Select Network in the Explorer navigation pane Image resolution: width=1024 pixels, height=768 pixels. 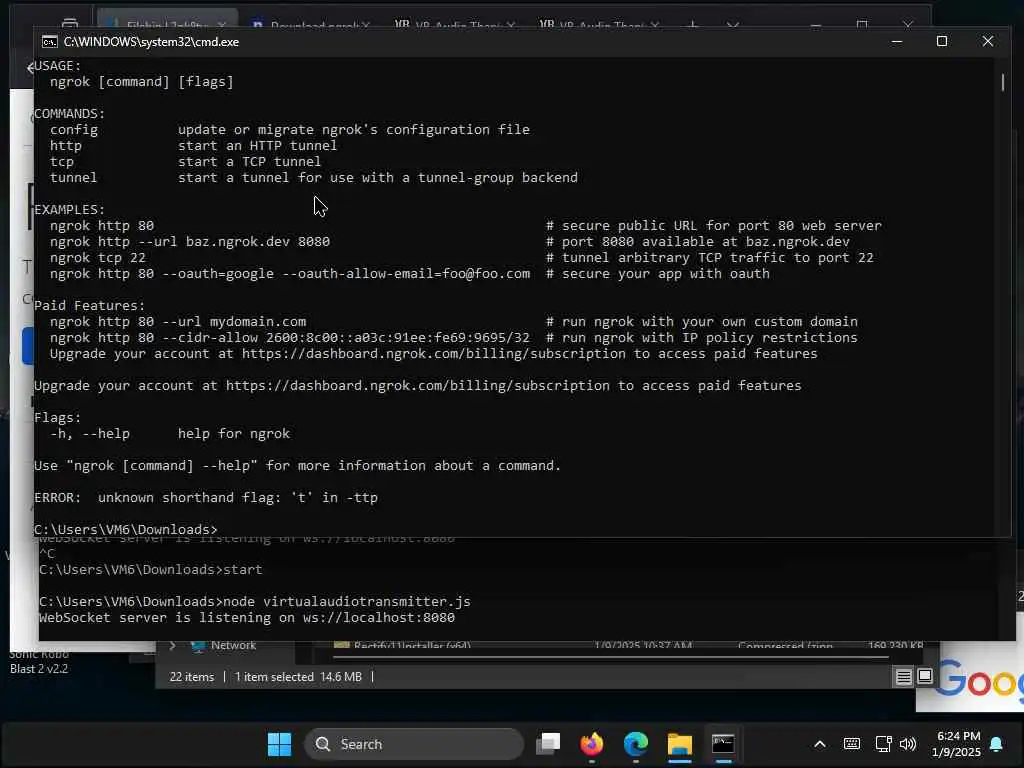(233, 646)
